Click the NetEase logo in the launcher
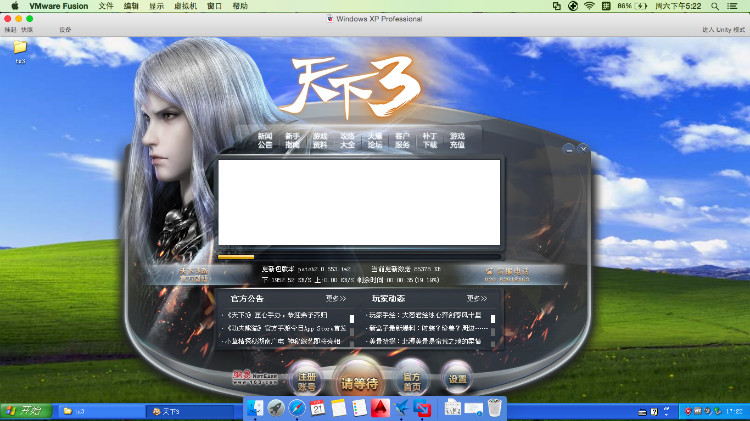The image size is (750, 421). 255,377
